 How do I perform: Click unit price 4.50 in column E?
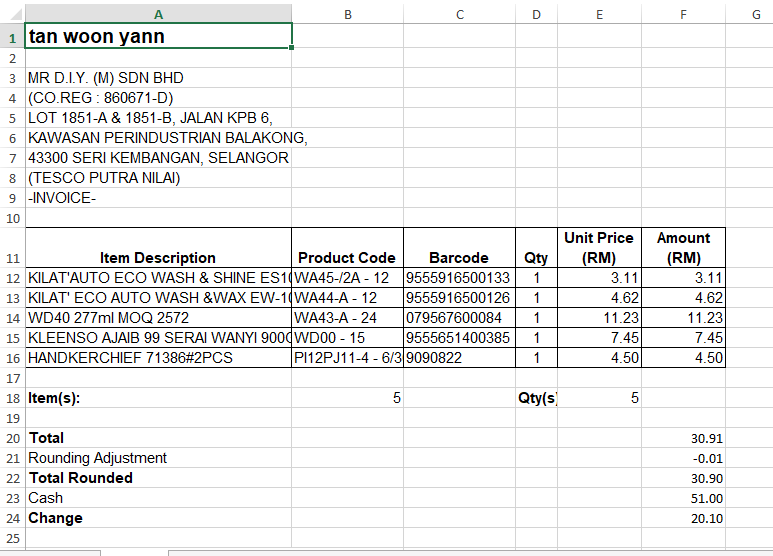coord(599,358)
